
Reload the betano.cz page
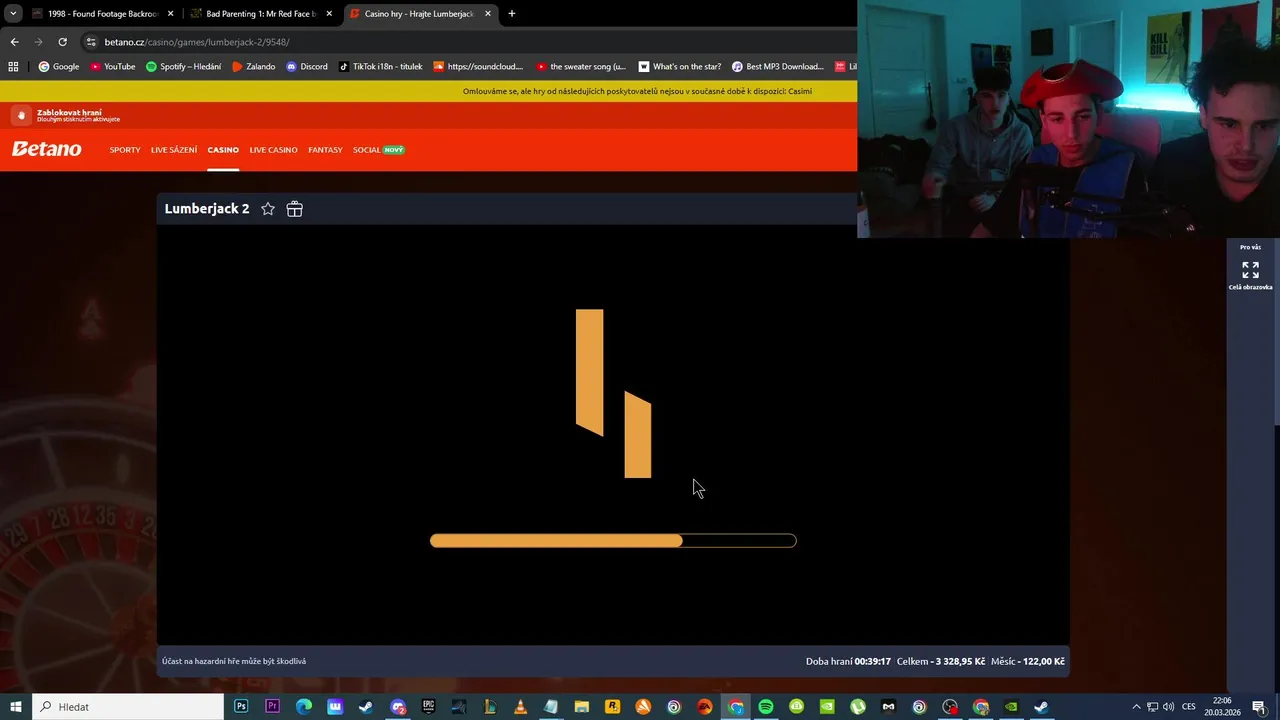pyautogui.click(x=62, y=42)
